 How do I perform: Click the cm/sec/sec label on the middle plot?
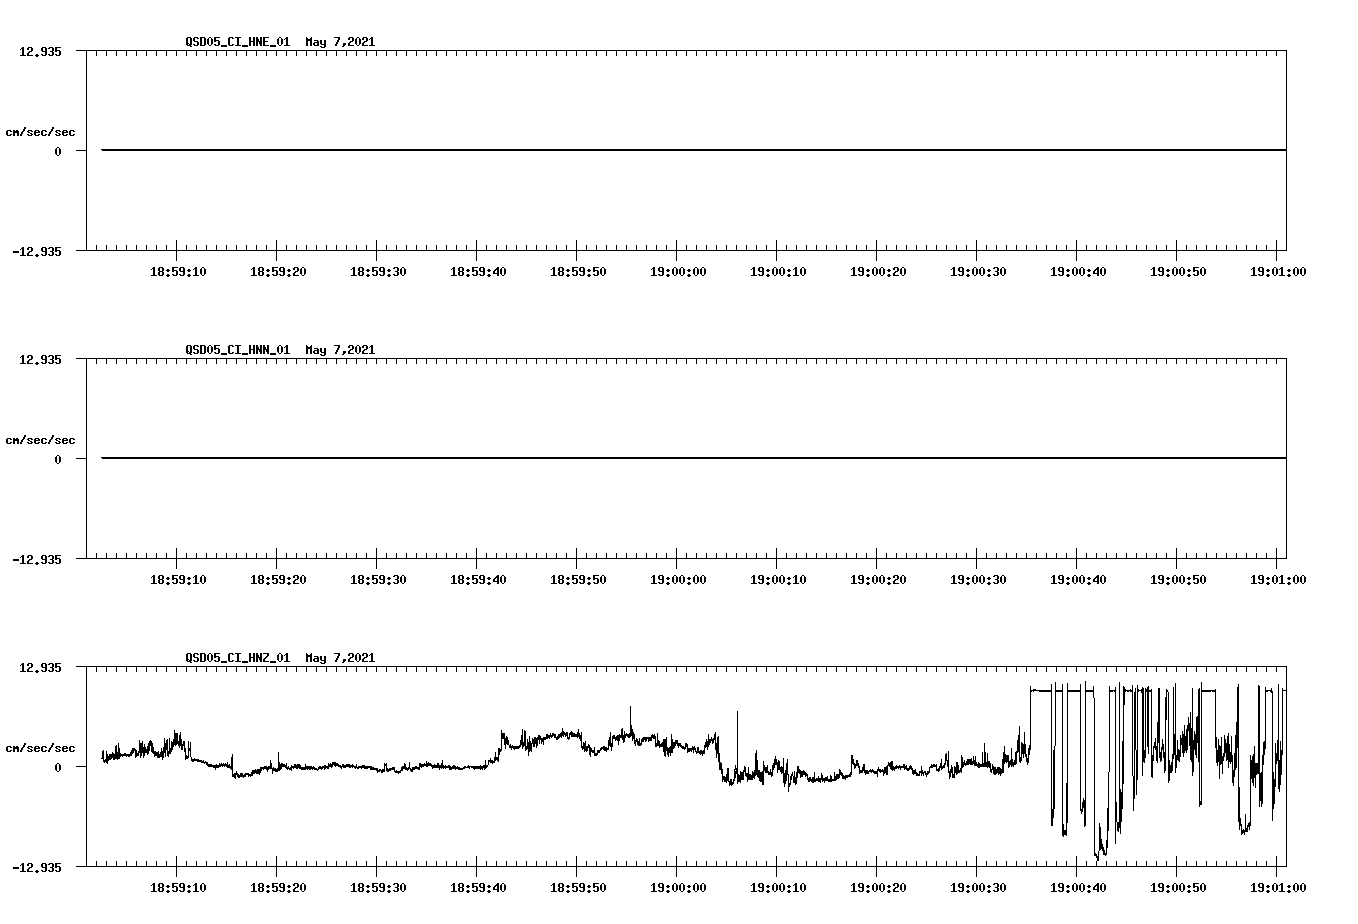tap(40, 439)
